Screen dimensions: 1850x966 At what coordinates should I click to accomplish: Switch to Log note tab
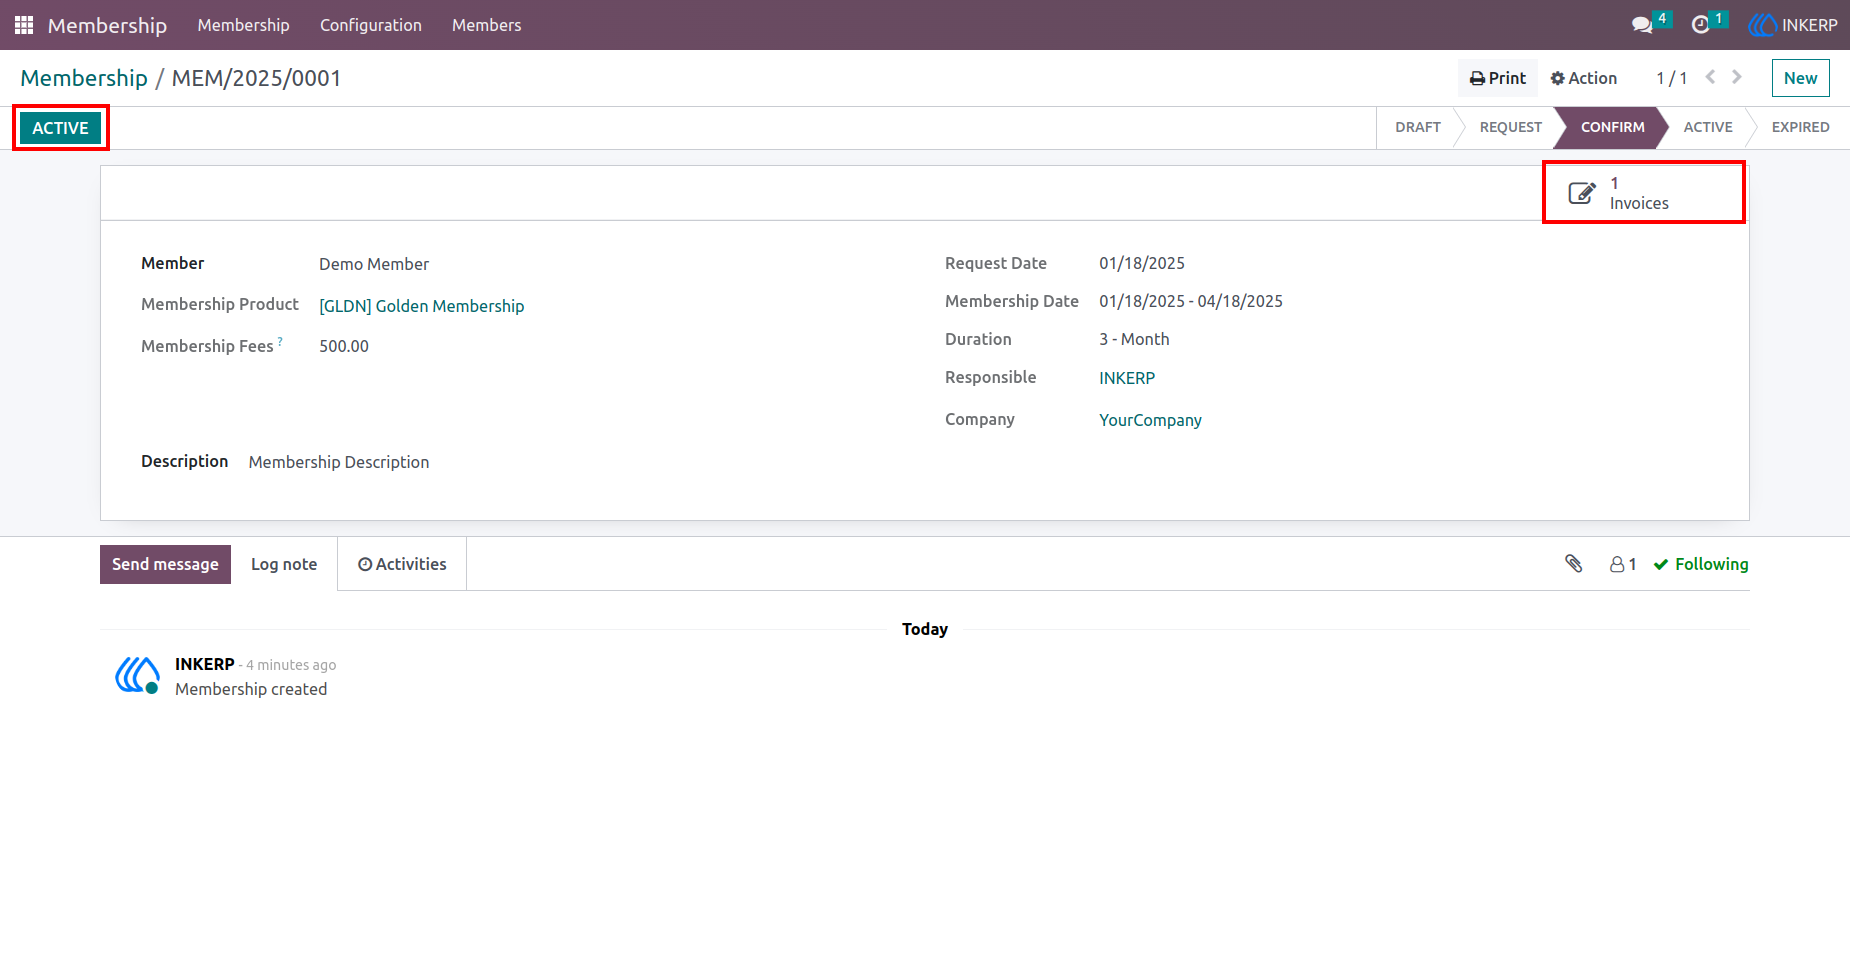[x=284, y=564]
